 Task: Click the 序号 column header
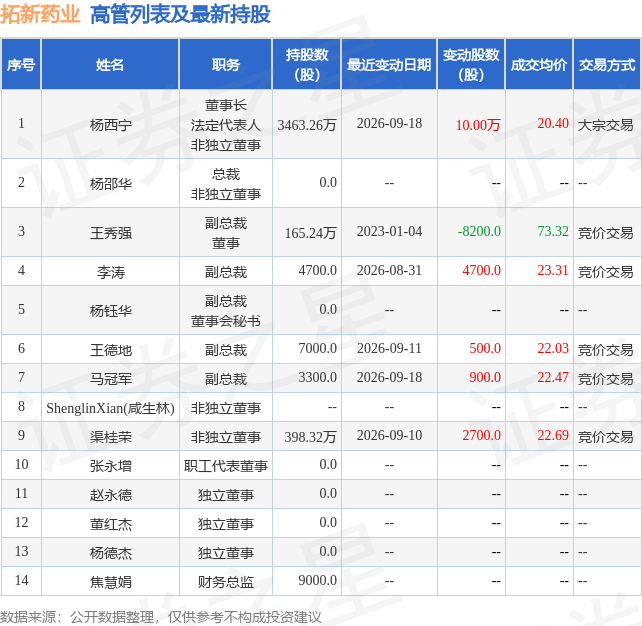[21, 65]
